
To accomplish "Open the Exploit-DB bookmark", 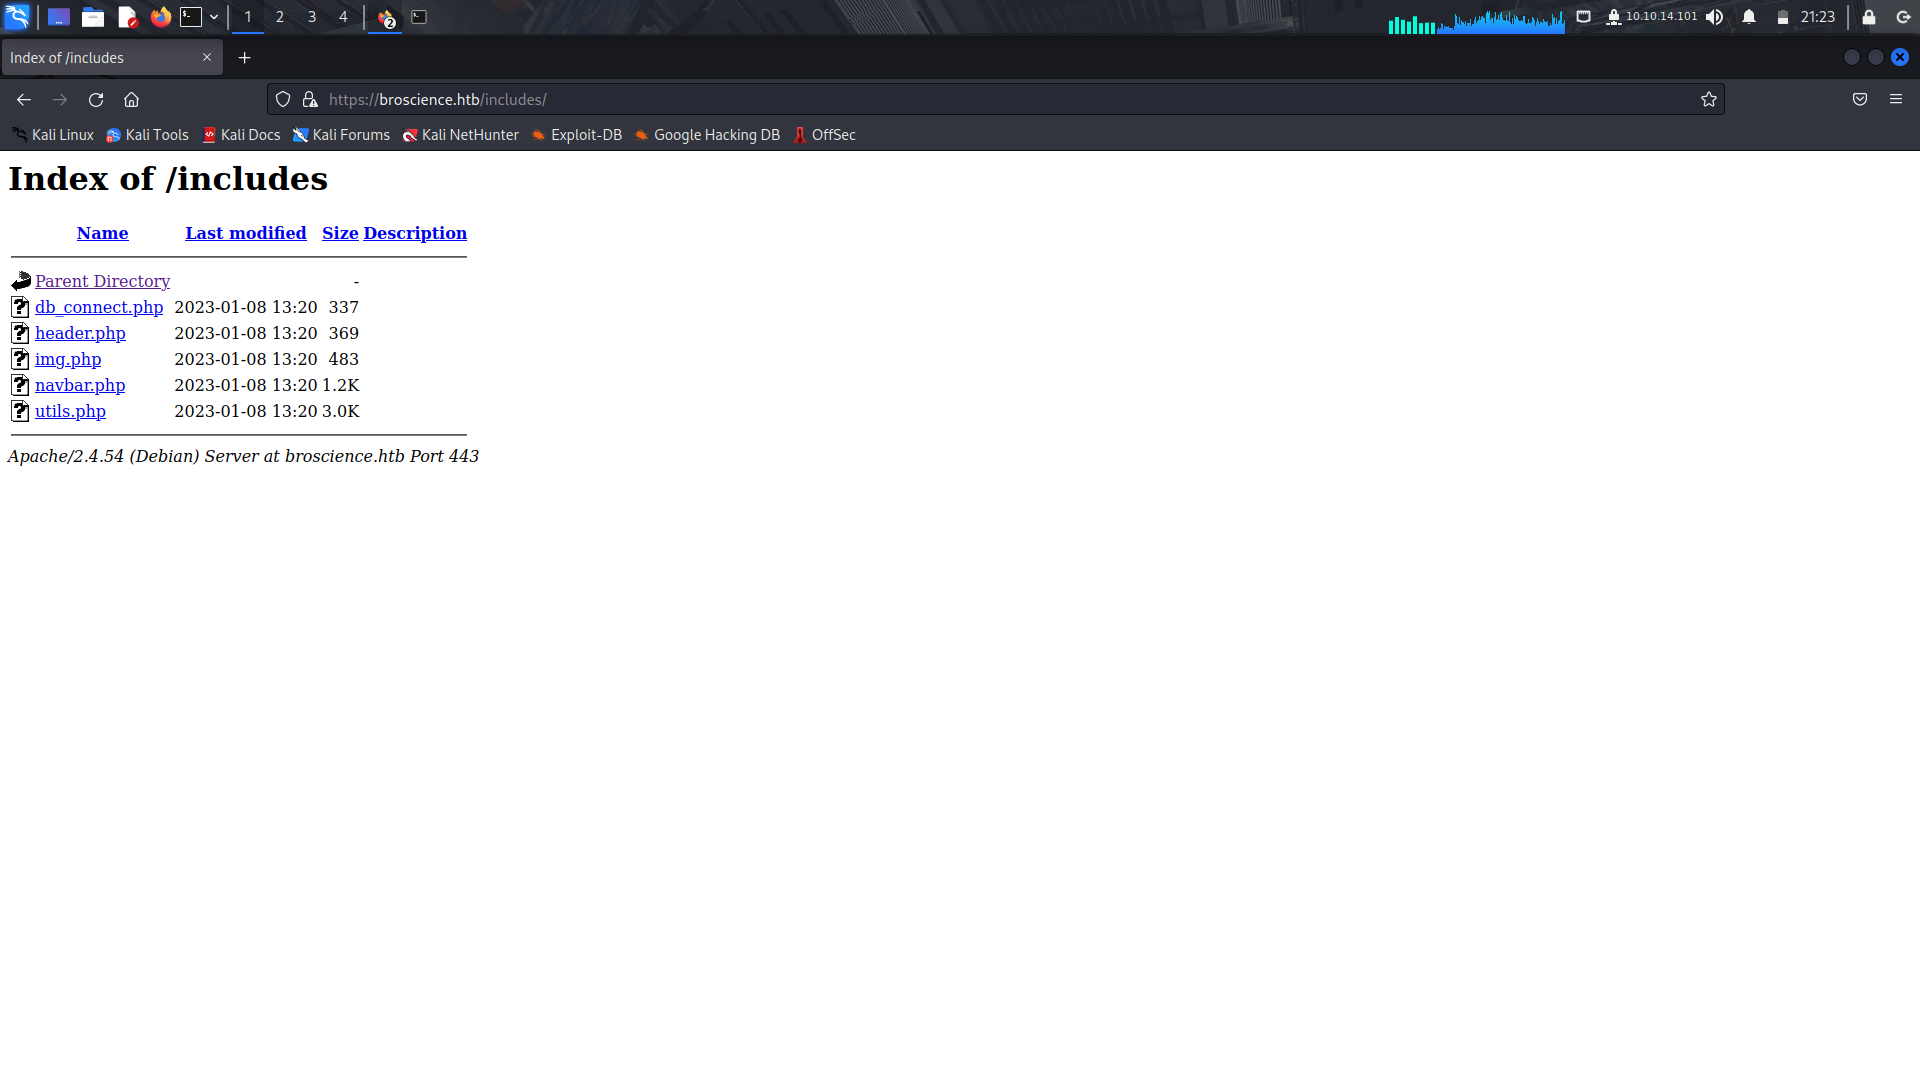I will pyautogui.click(x=586, y=135).
